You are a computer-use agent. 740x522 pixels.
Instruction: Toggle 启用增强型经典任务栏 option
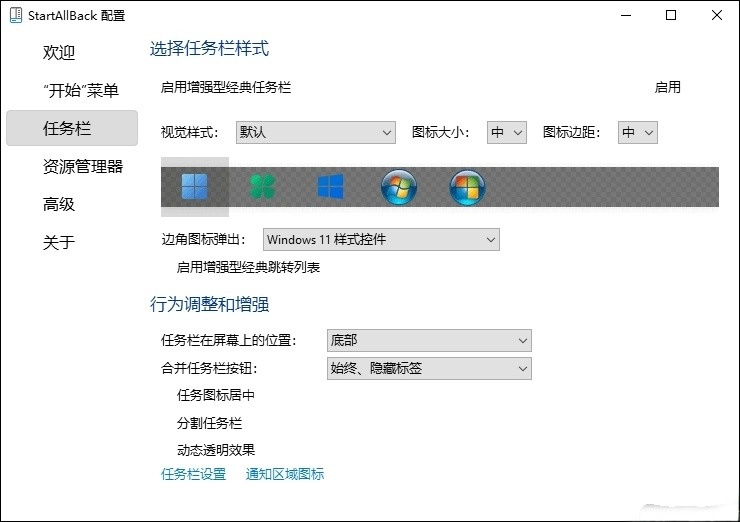(x=226, y=87)
